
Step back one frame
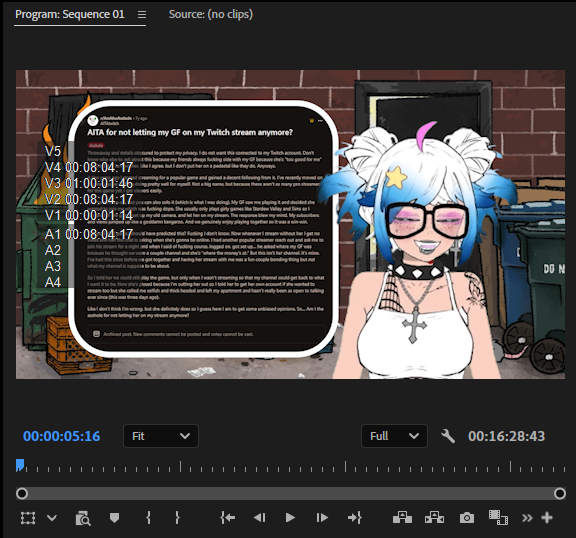tap(259, 518)
